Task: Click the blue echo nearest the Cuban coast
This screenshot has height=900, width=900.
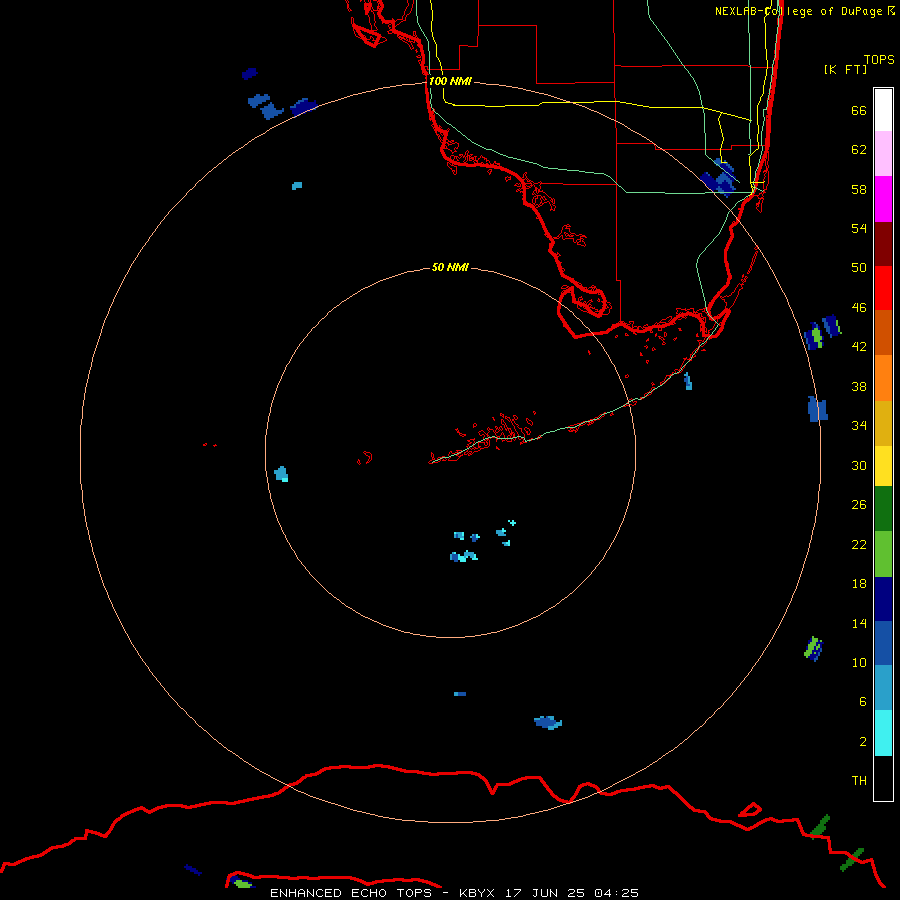Action: 548,722
